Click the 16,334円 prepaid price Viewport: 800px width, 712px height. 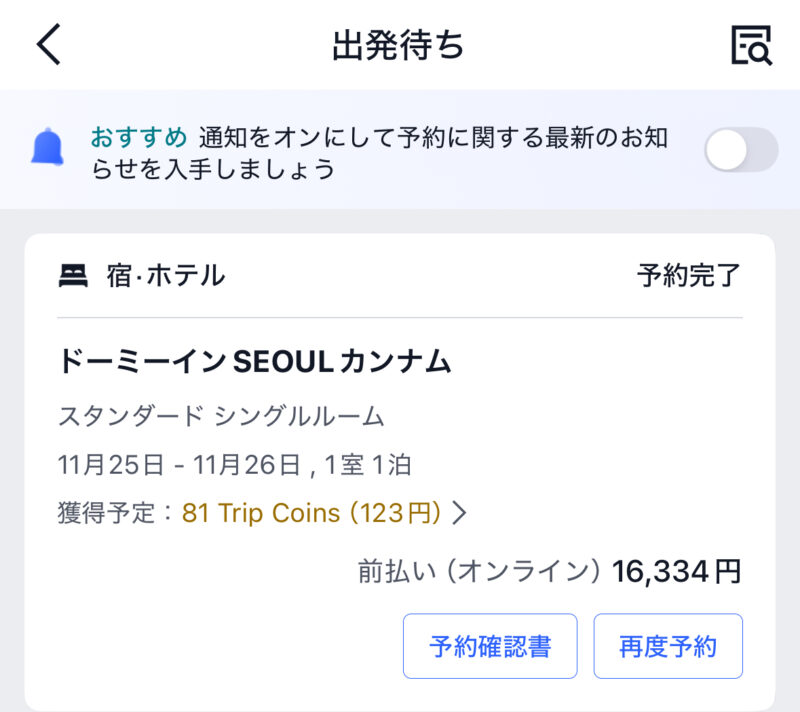(677, 572)
